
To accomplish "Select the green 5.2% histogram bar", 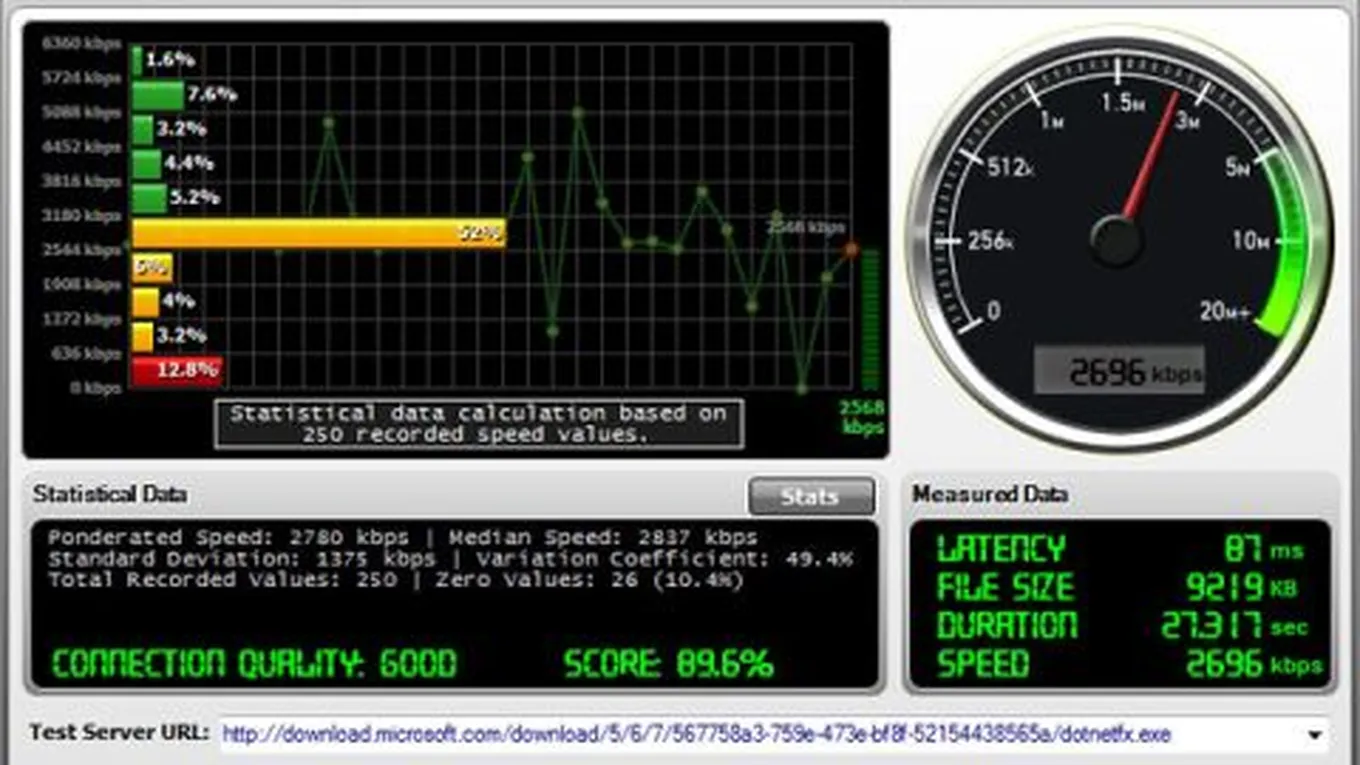I will click(x=149, y=198).
